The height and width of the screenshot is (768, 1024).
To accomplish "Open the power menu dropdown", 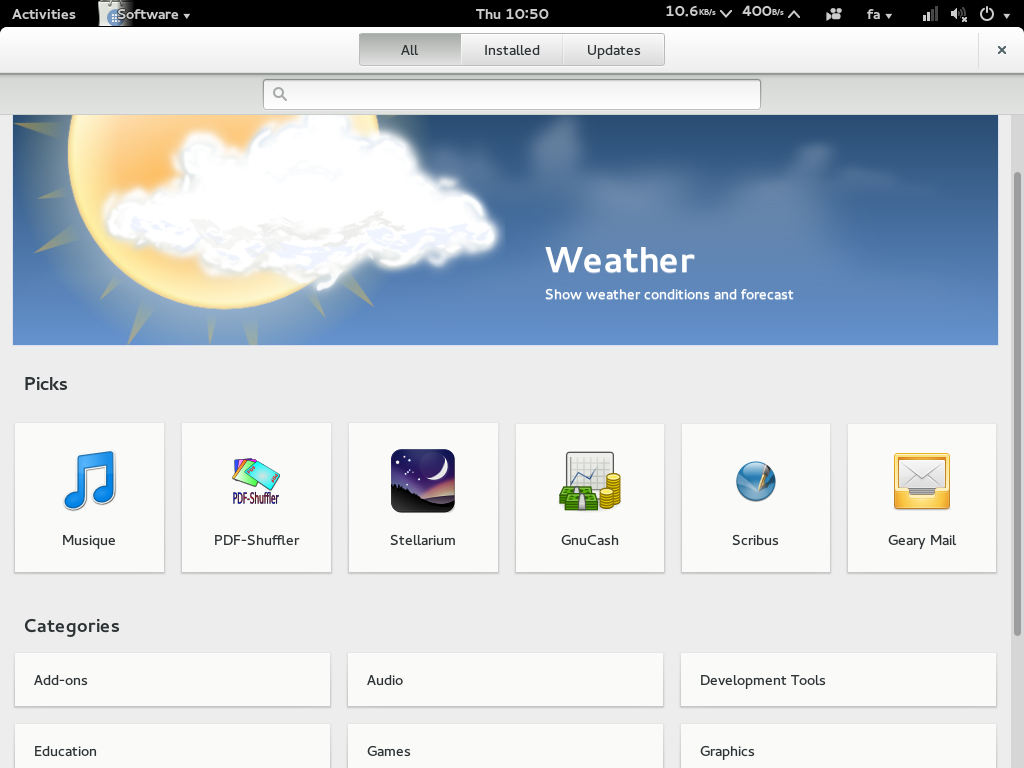I will click(992, 14).
